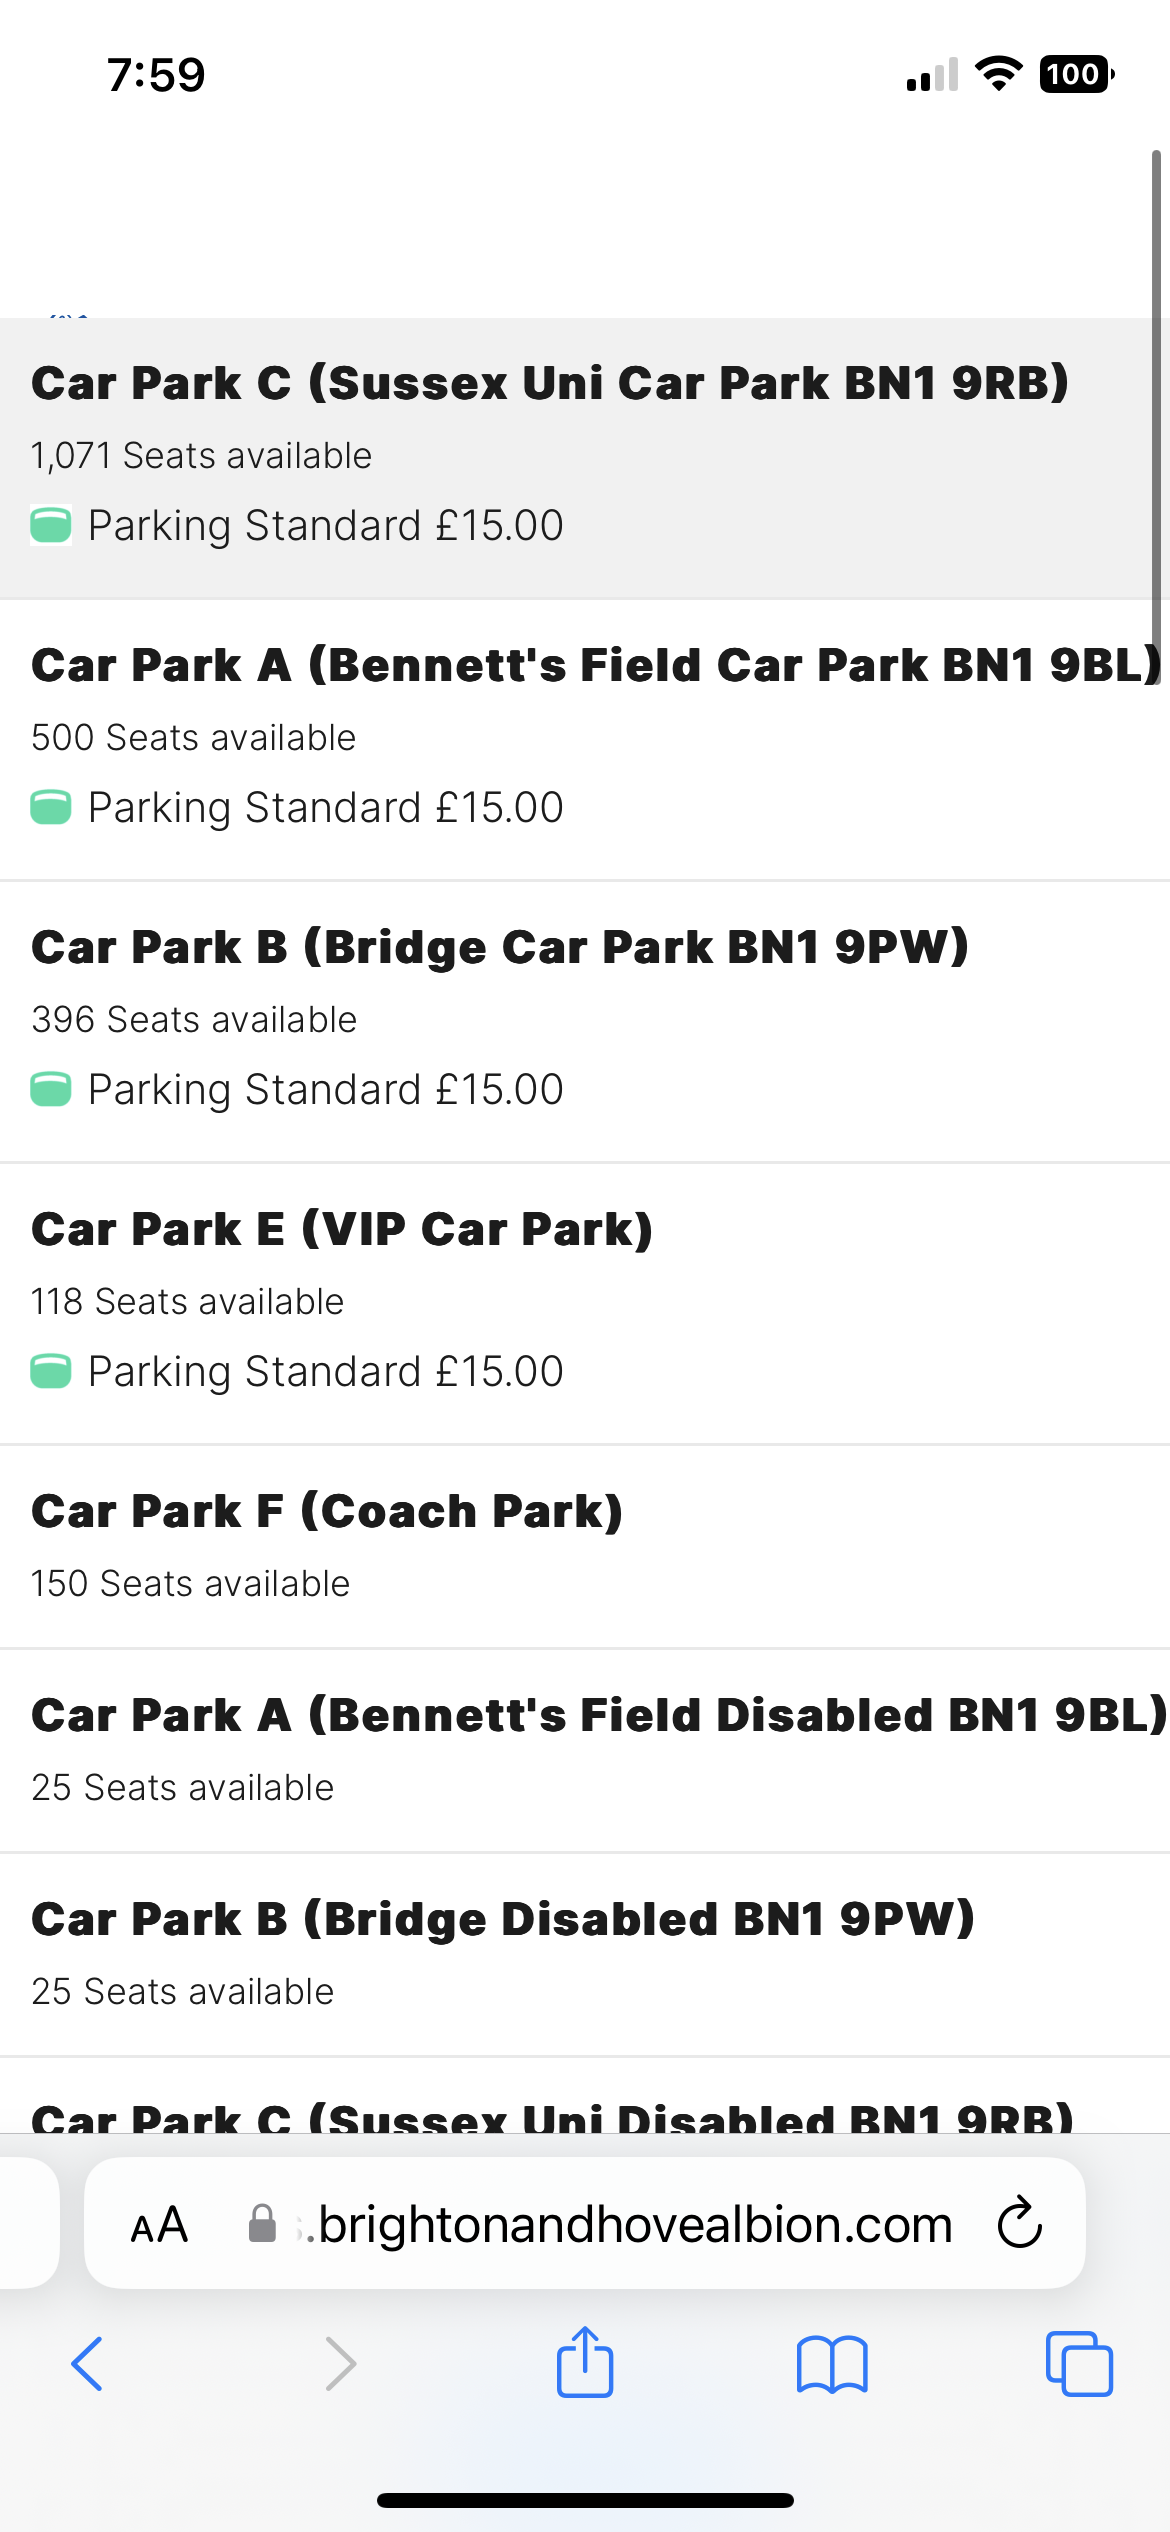Open the AA reader text options

pos(159,2225)
